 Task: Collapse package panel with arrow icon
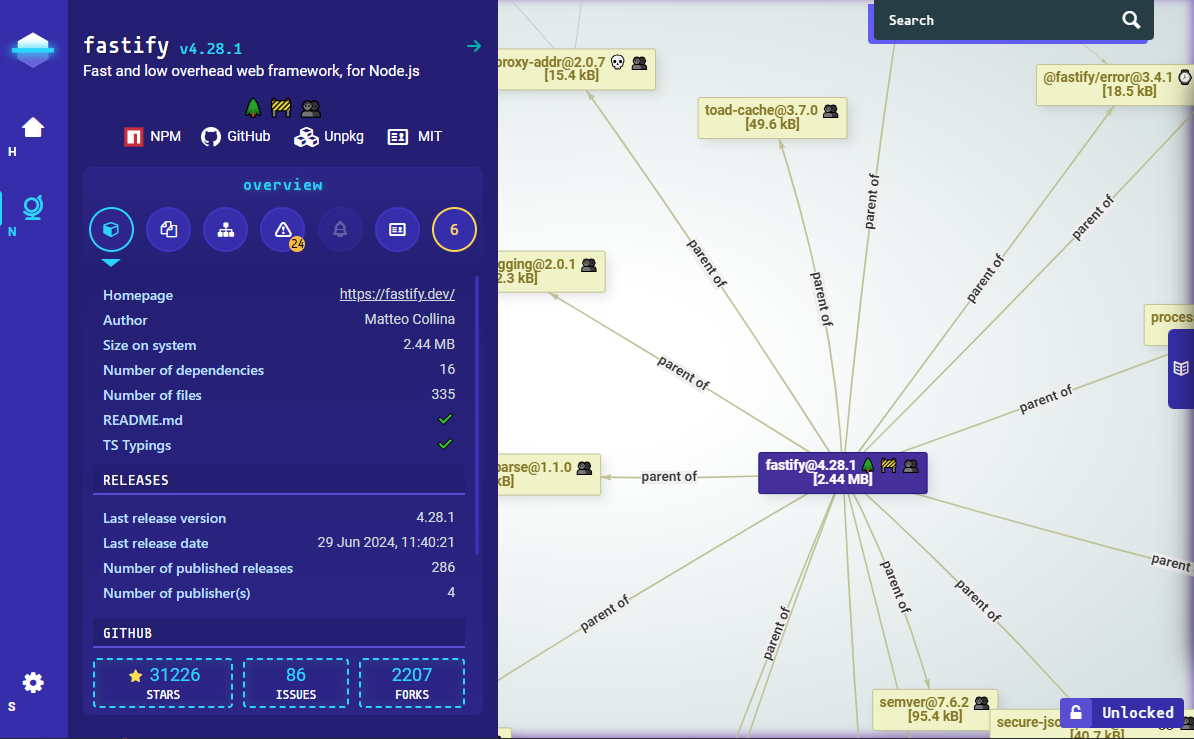474,46
